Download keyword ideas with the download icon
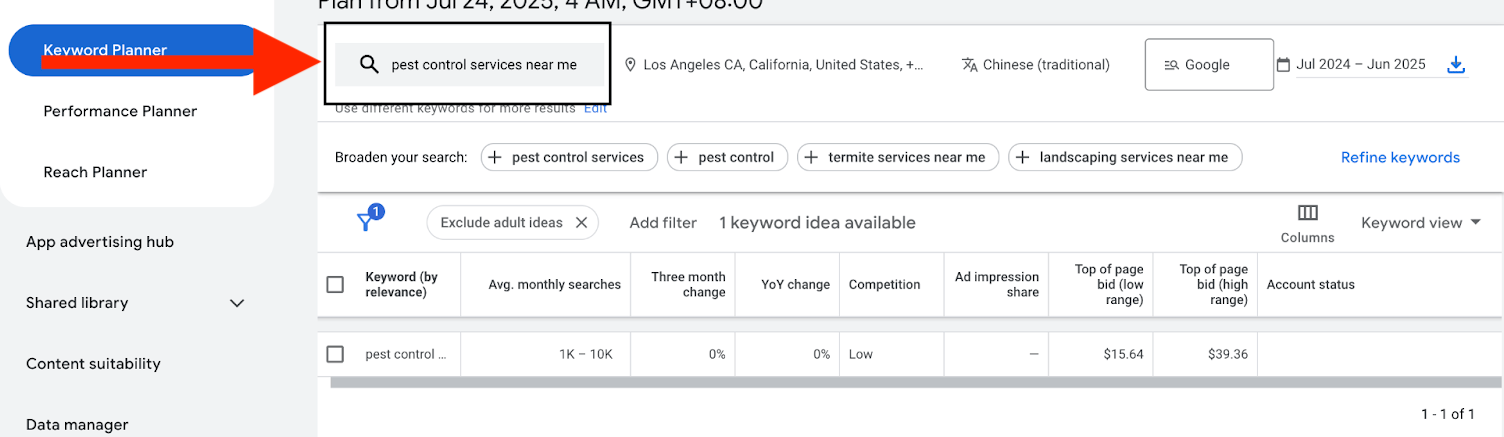The image size is (1504, 437). (1456, 65)
